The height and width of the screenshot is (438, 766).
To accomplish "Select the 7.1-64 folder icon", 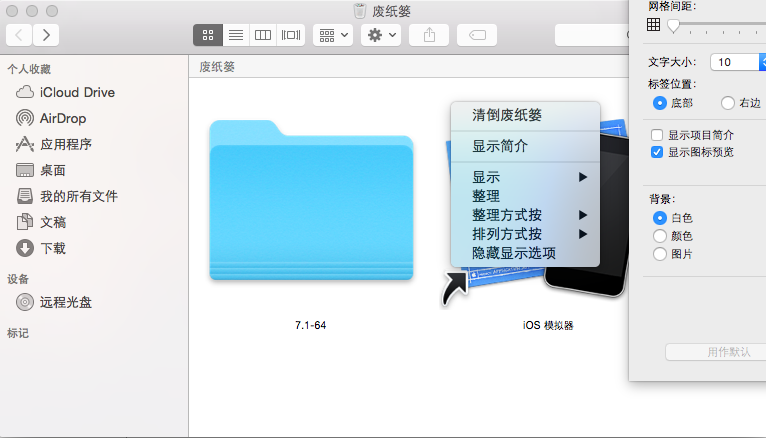I will click(311, 200).
